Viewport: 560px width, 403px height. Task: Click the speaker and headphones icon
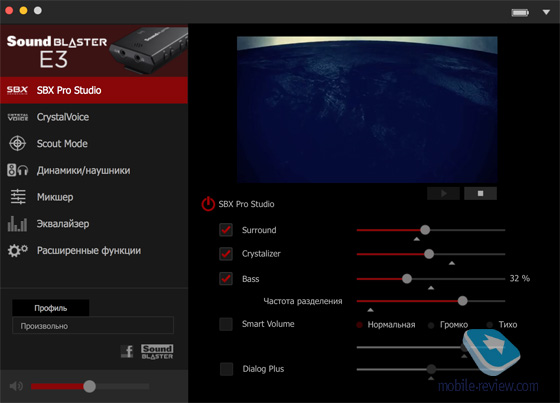[x=18, y=170]
